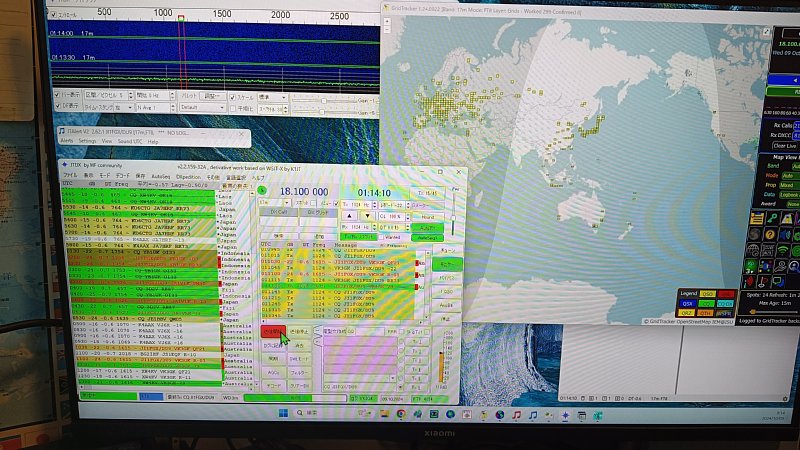The image size is (800, 450).
Task: Click the green AutoSeq button in JTDX
Action: (428, 238)
